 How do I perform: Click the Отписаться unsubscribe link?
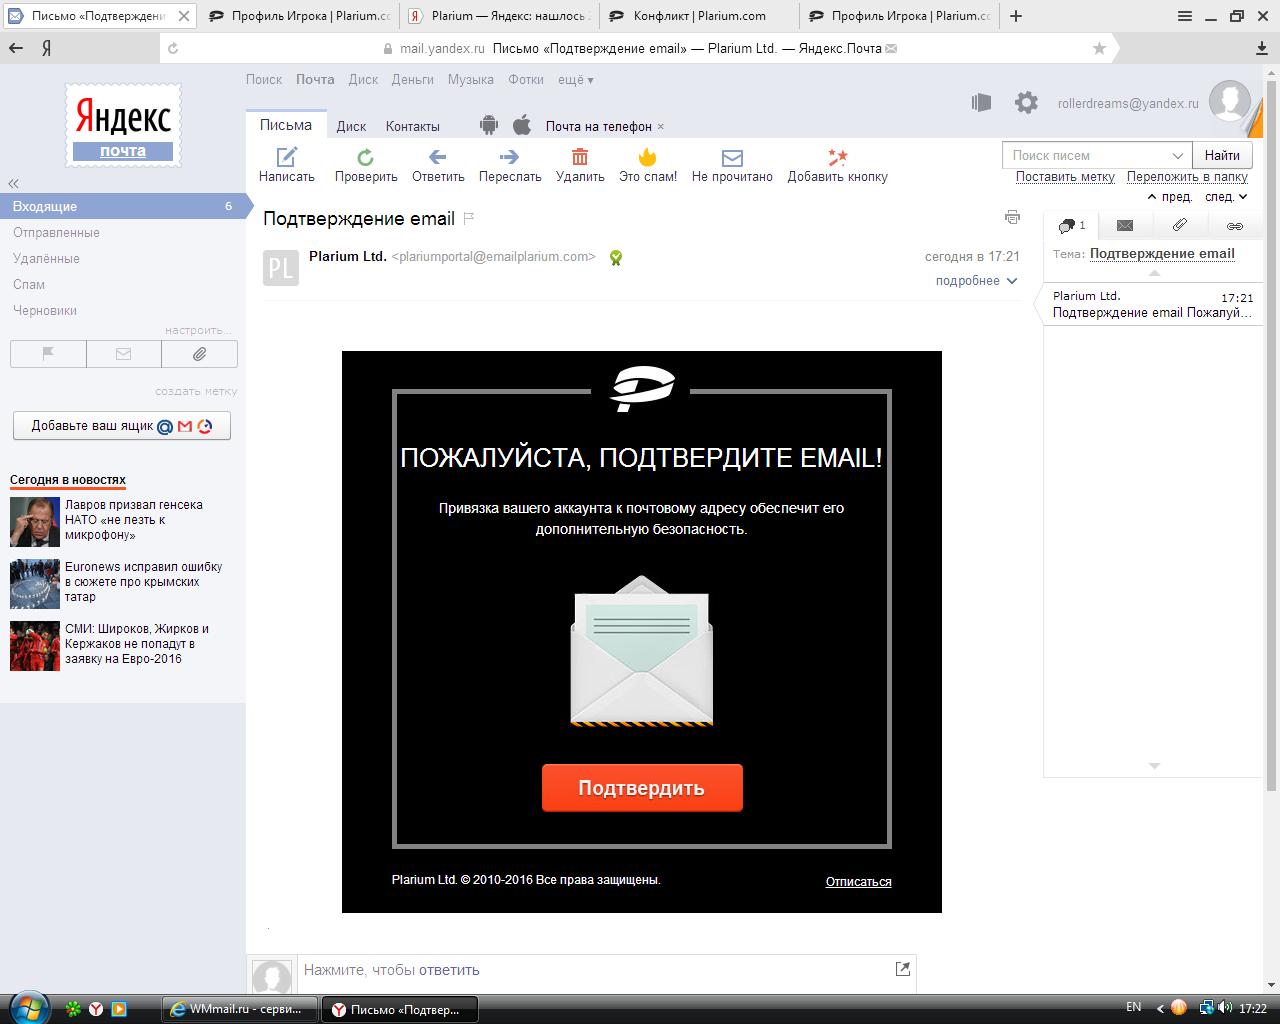(x=858, y=881)
